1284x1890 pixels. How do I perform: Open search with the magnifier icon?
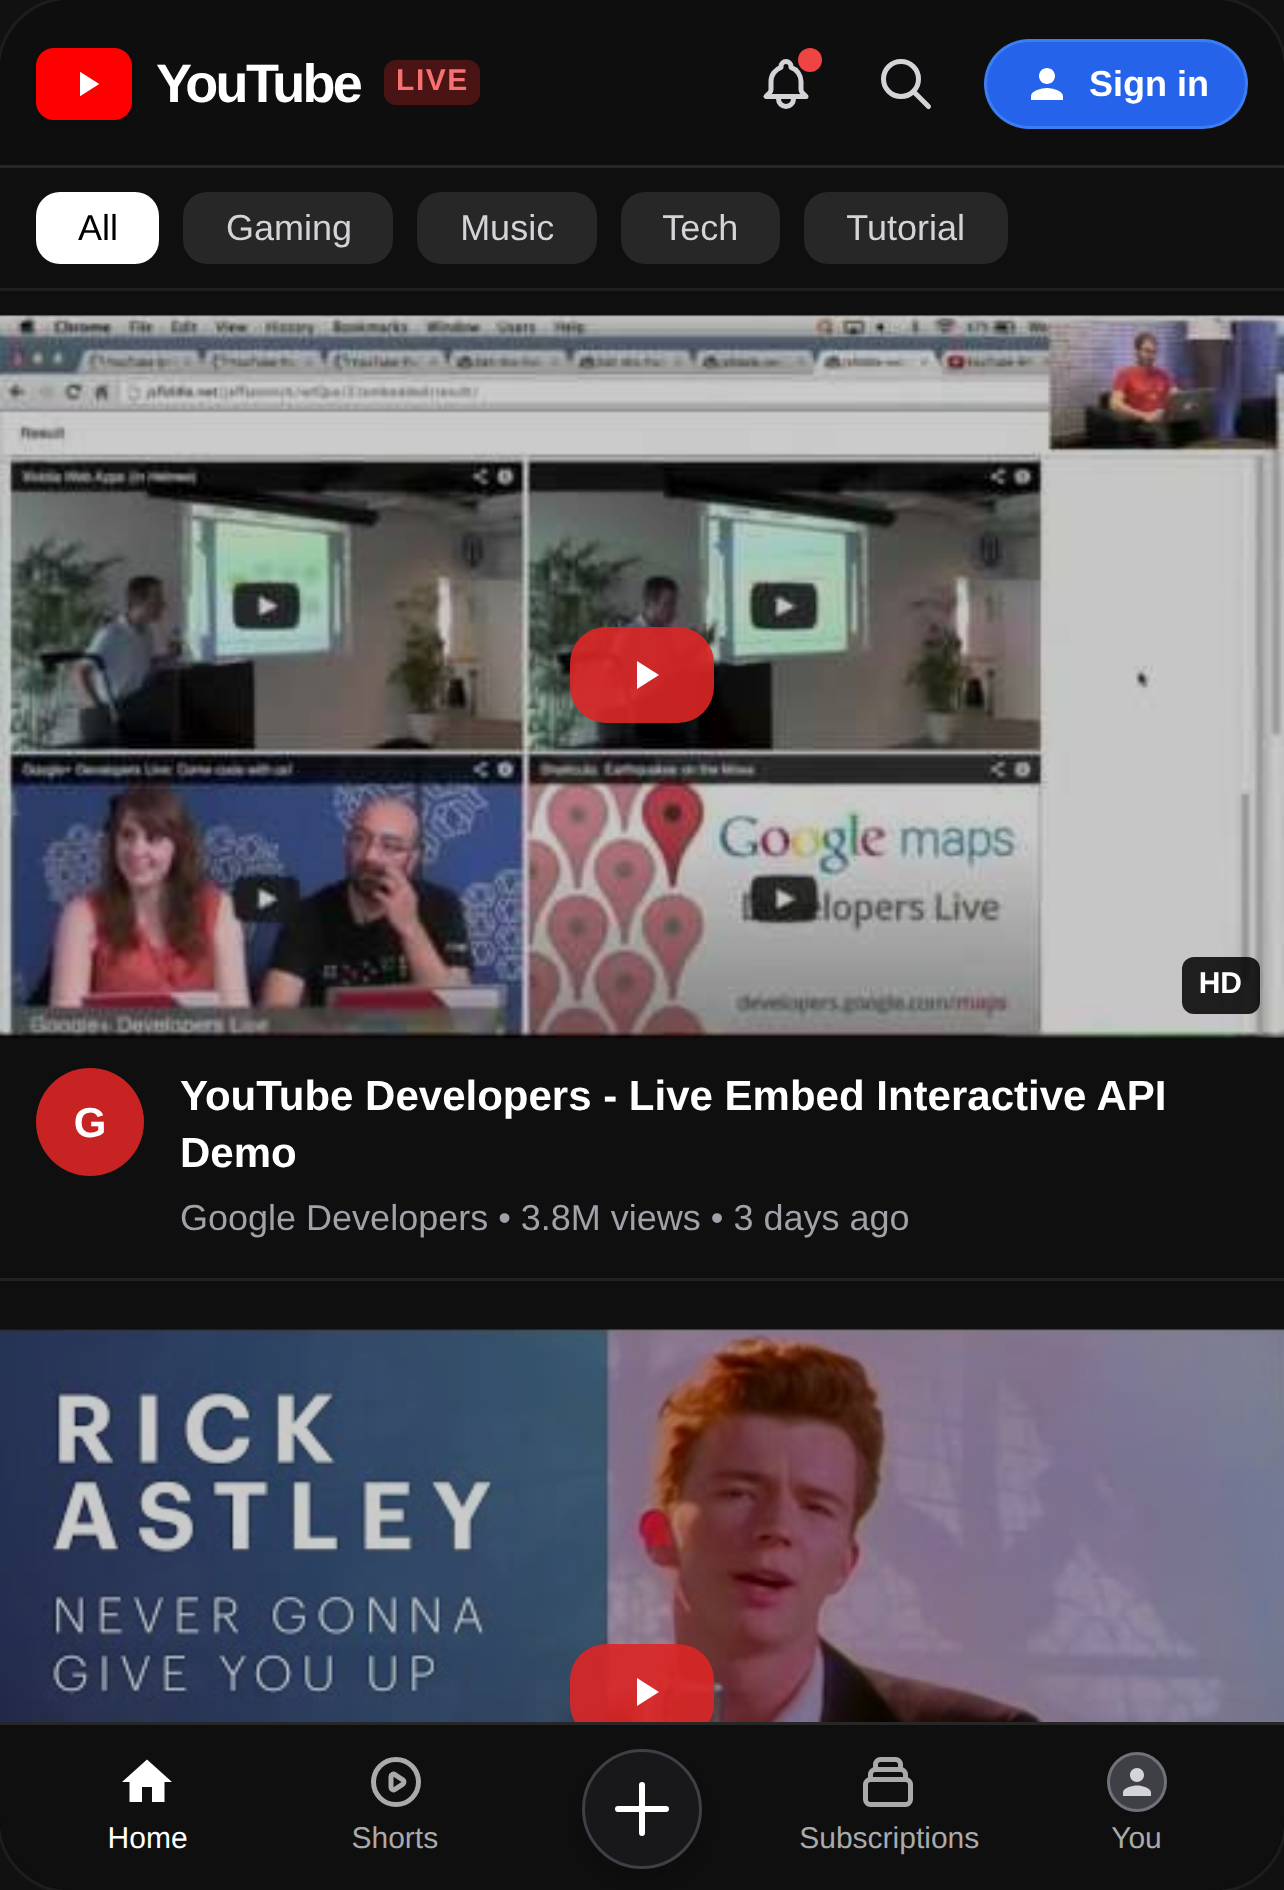tap(906, 84)
